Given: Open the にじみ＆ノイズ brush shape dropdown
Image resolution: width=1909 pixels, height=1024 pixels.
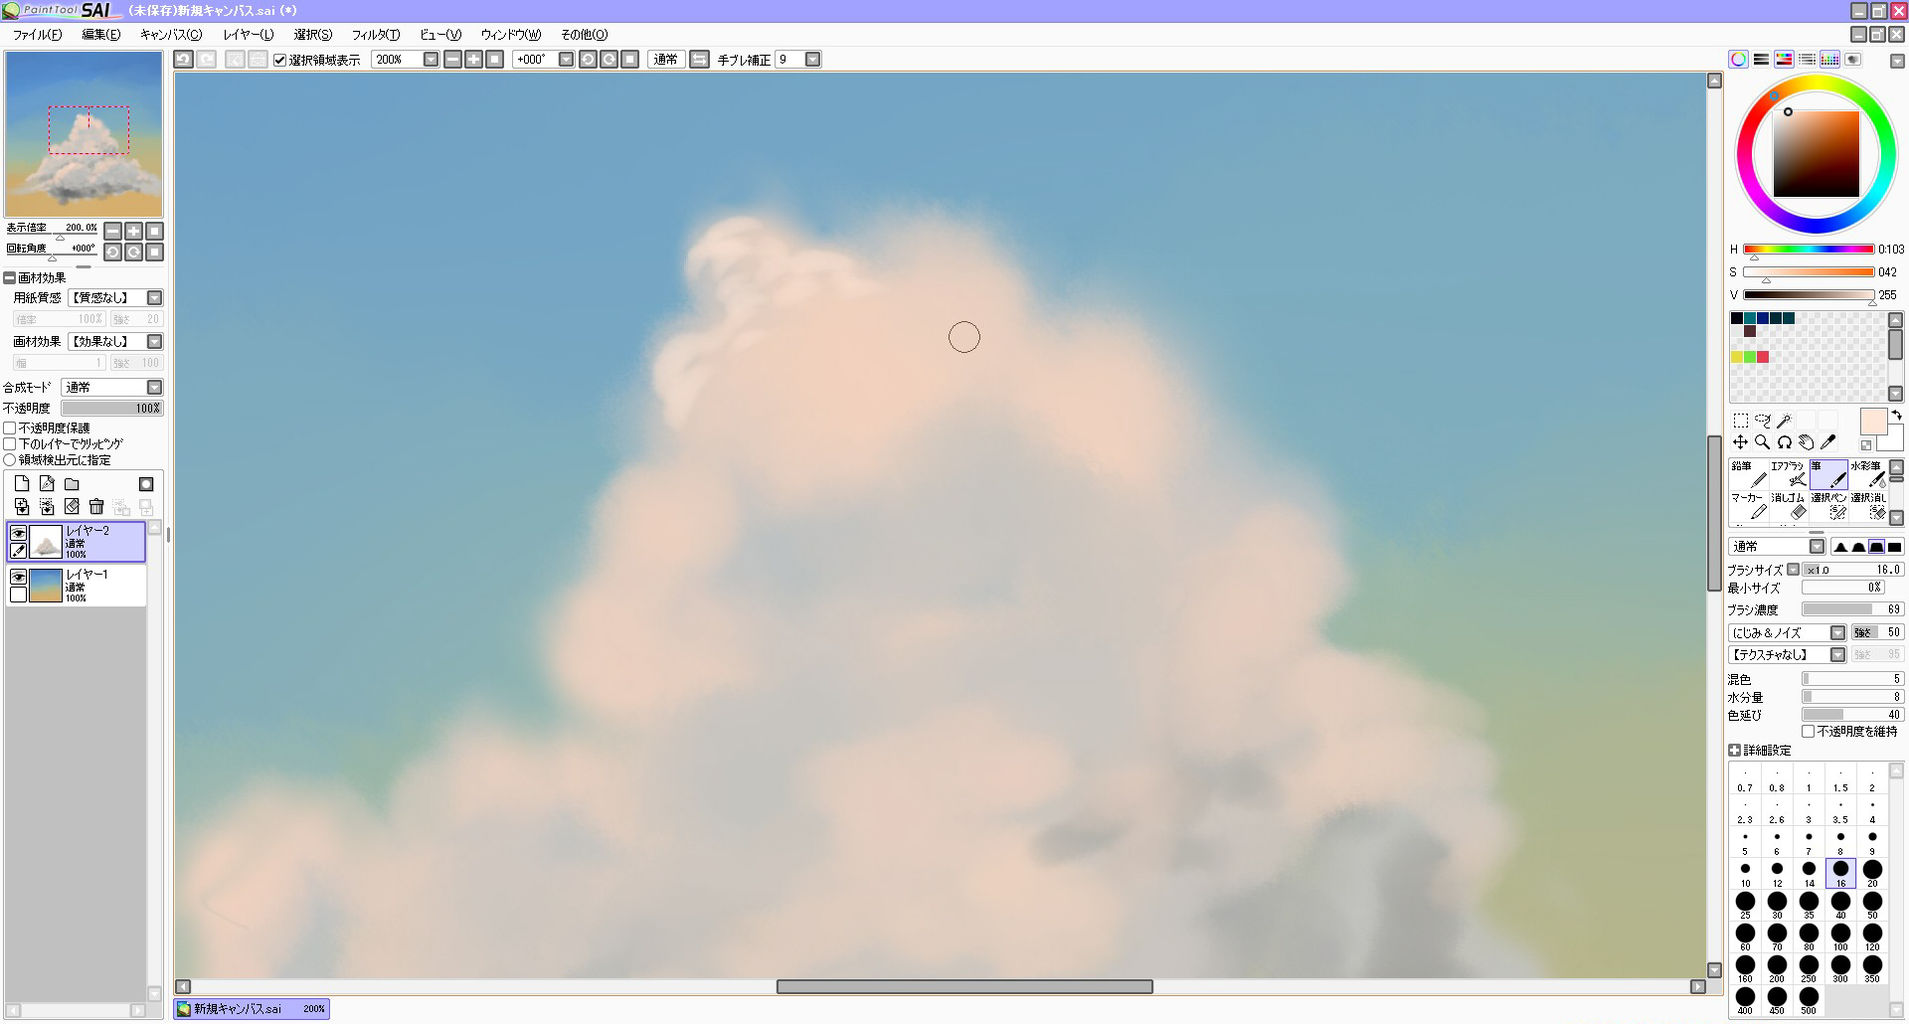Looking at the screenshot, I should coord(1838,633).
